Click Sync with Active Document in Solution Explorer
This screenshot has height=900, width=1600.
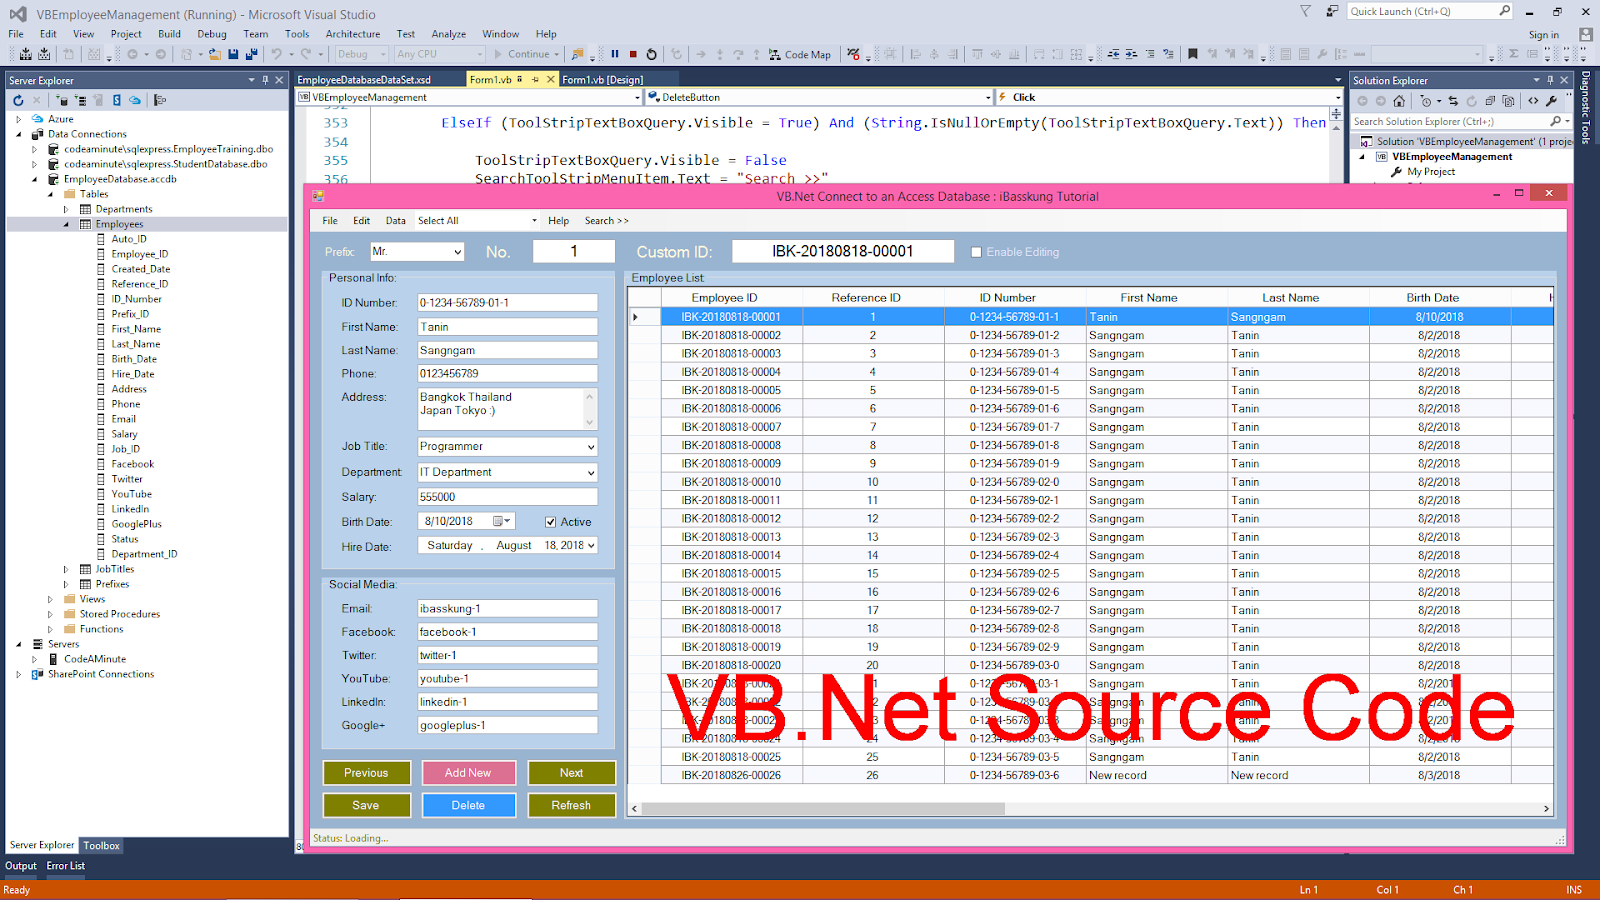pyautogui.click(x=1453, y=101)
